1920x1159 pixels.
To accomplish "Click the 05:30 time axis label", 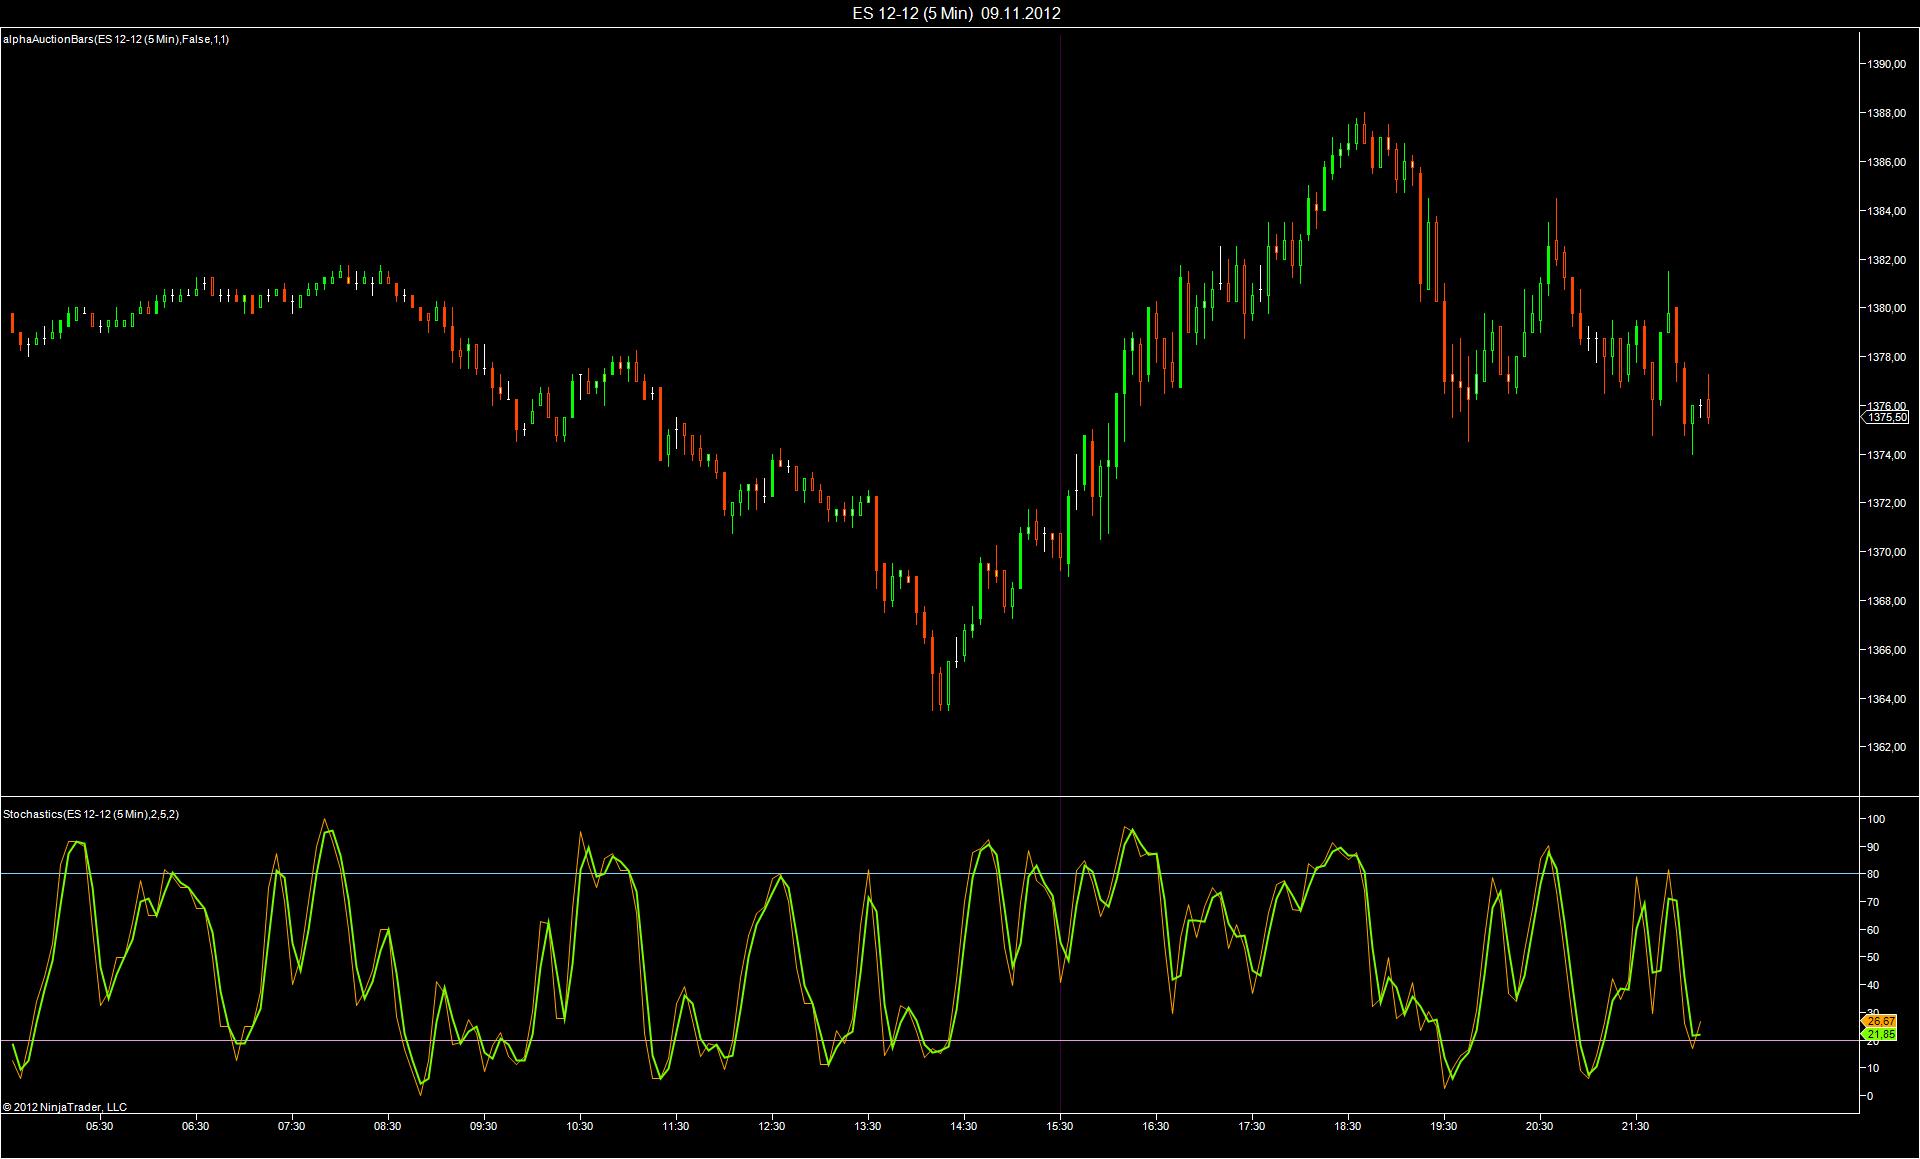I will coord(100,1126).
